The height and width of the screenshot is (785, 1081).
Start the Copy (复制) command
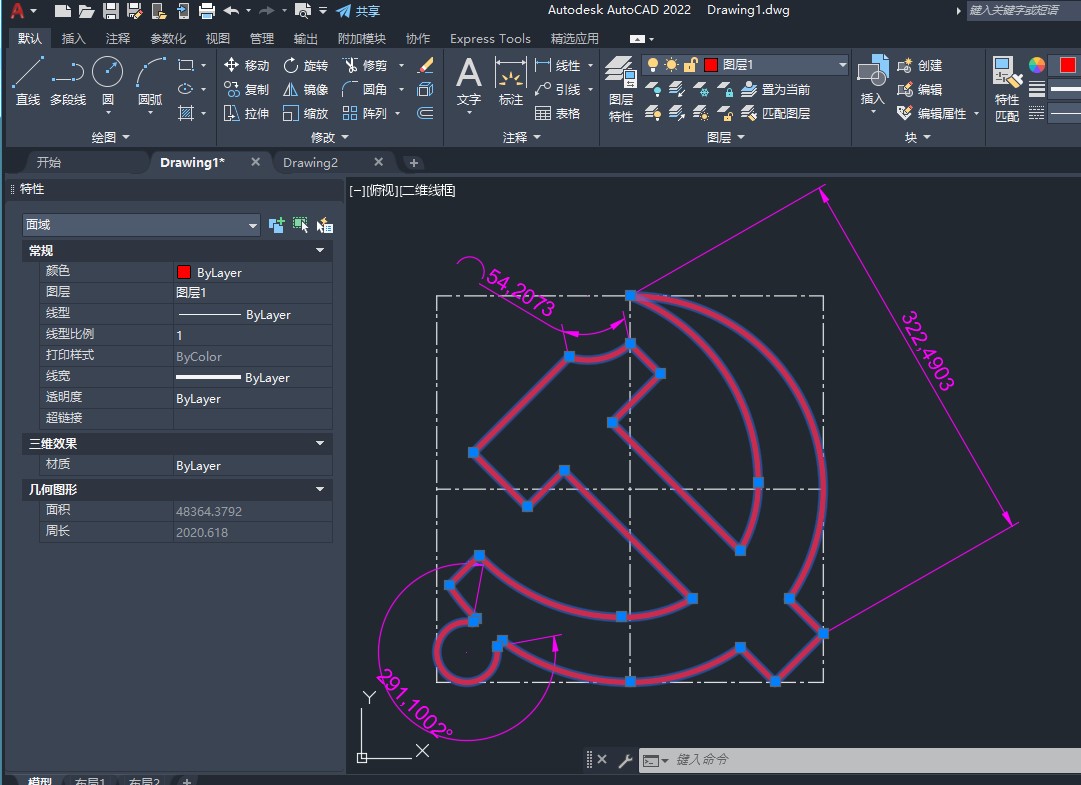[x=246, y=90]
